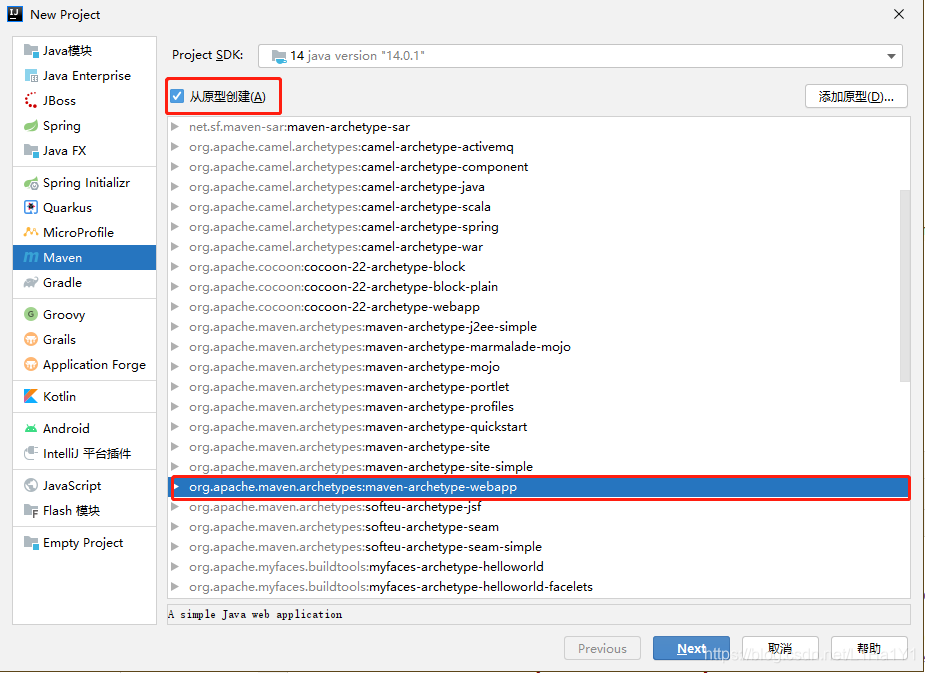Image resolution: width=925 pixels, height=673 pixels.
Task: Click the Gradle elephant icon
Action: click(x=31, y=283)
